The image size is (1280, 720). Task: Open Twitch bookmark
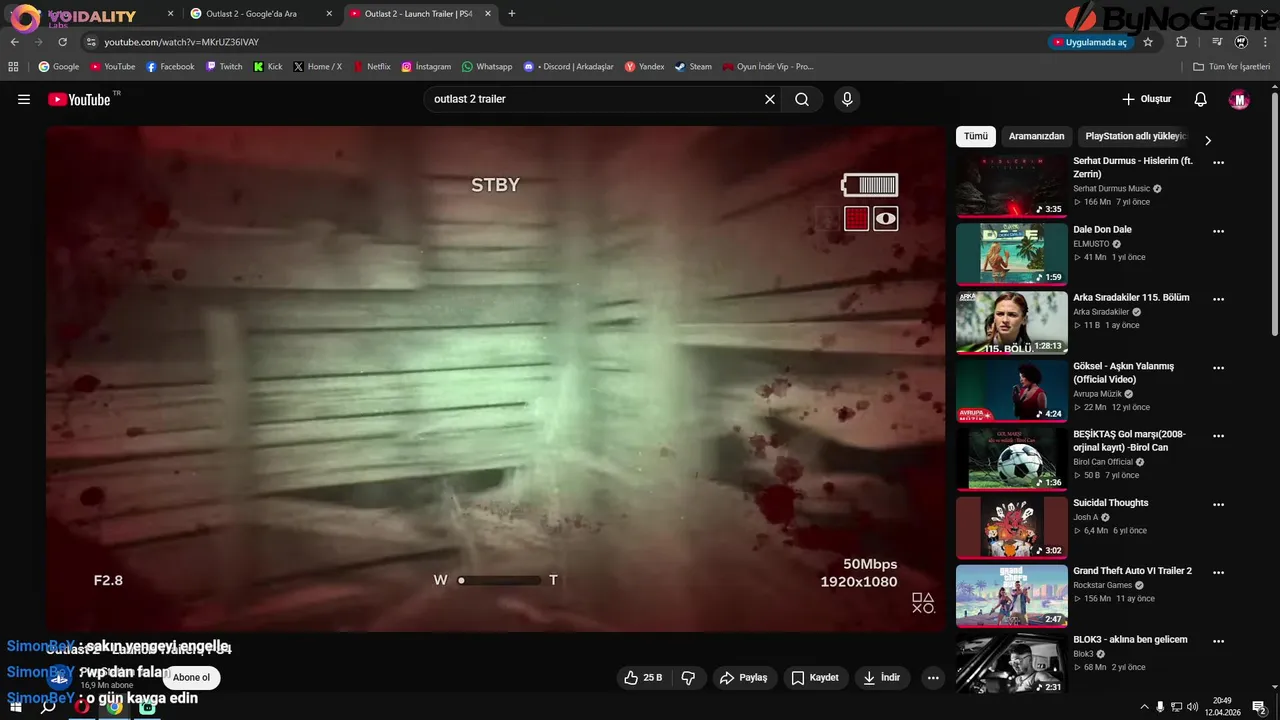[224, 67]
